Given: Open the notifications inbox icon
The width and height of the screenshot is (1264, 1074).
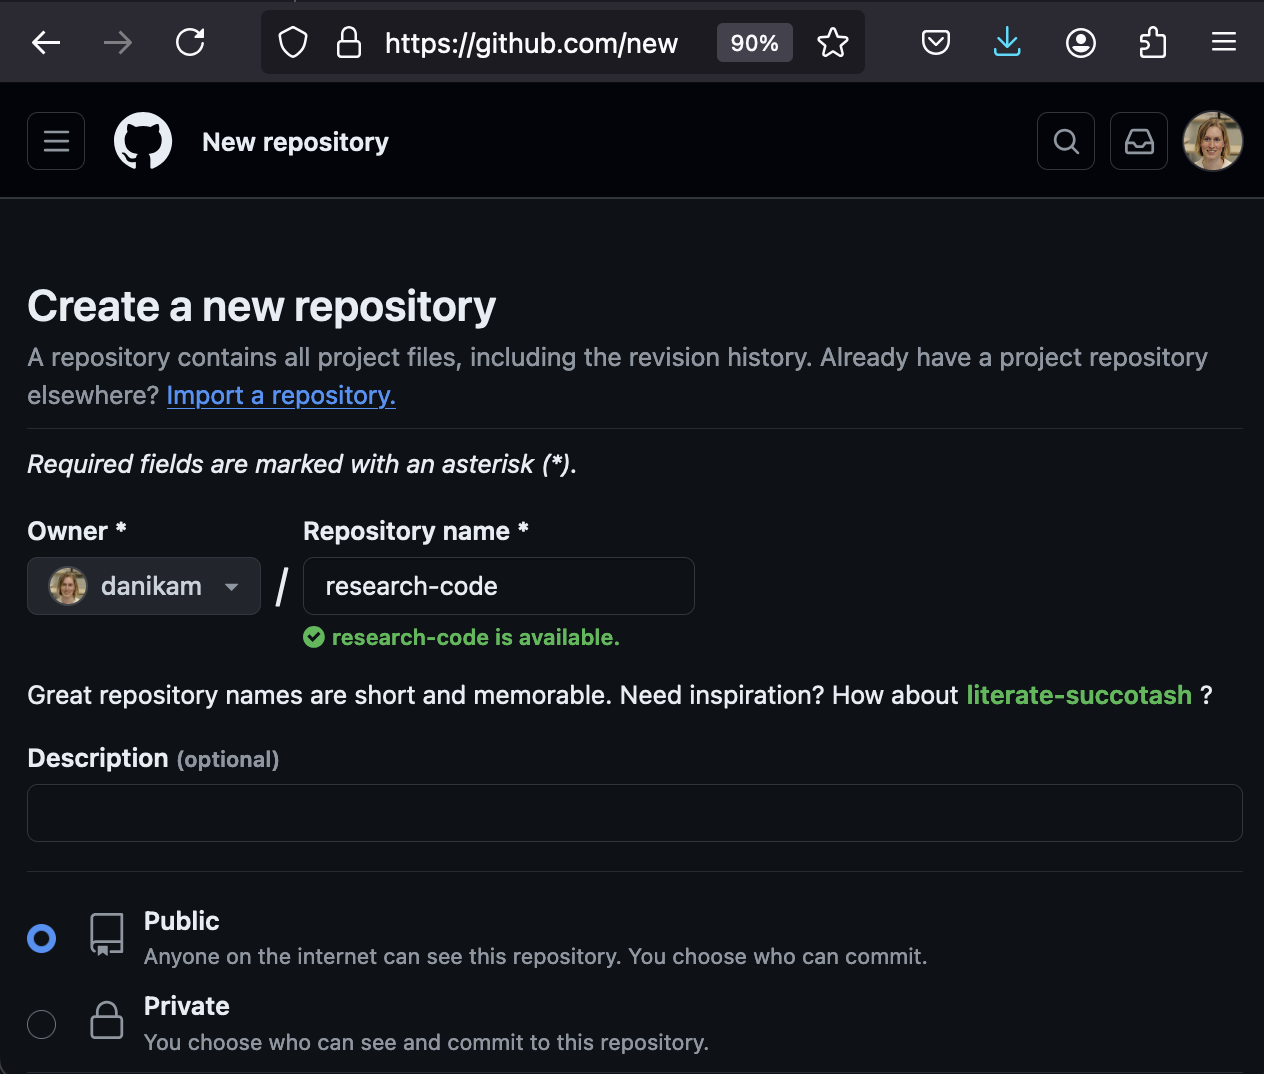Looking at the screenshot, I should pyautogui.click(x=1139, y=141).
